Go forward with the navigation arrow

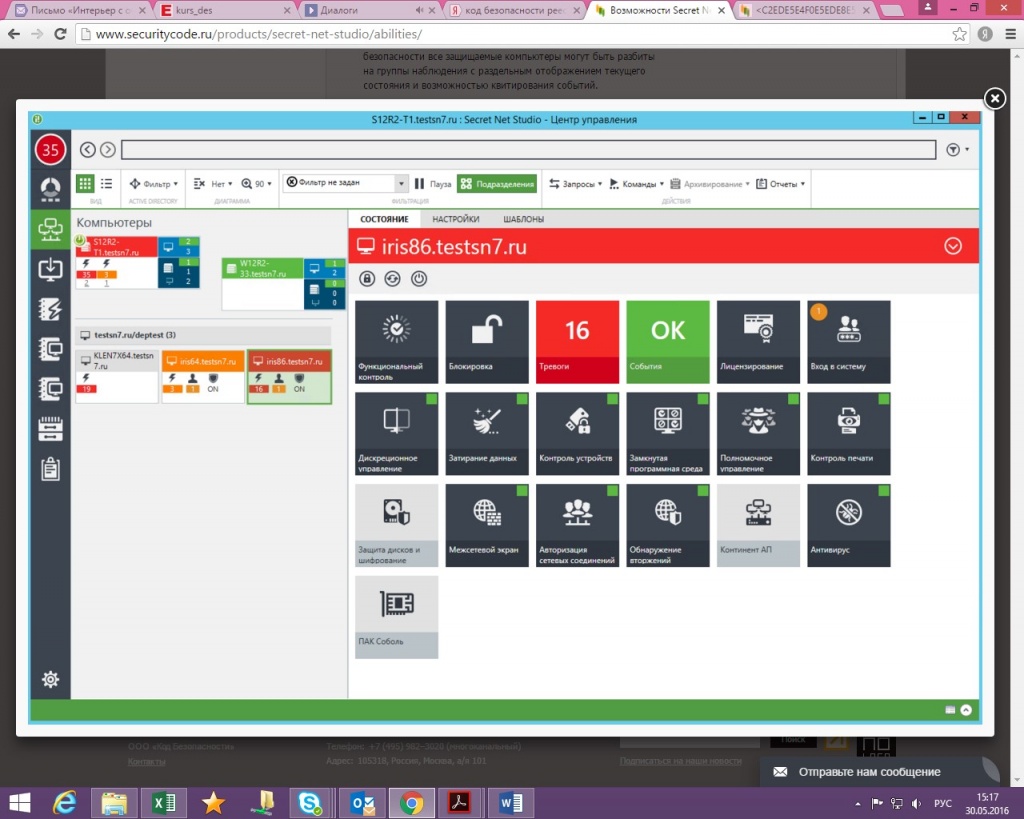[x=108, y=150]
